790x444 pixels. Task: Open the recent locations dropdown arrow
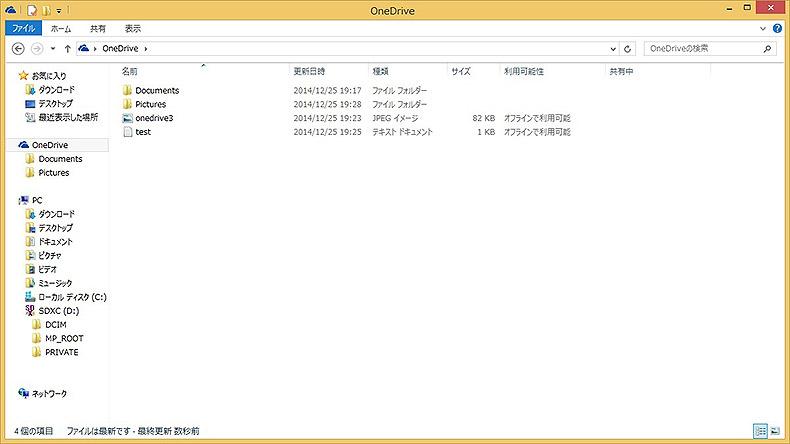click(x=53, y=49)
